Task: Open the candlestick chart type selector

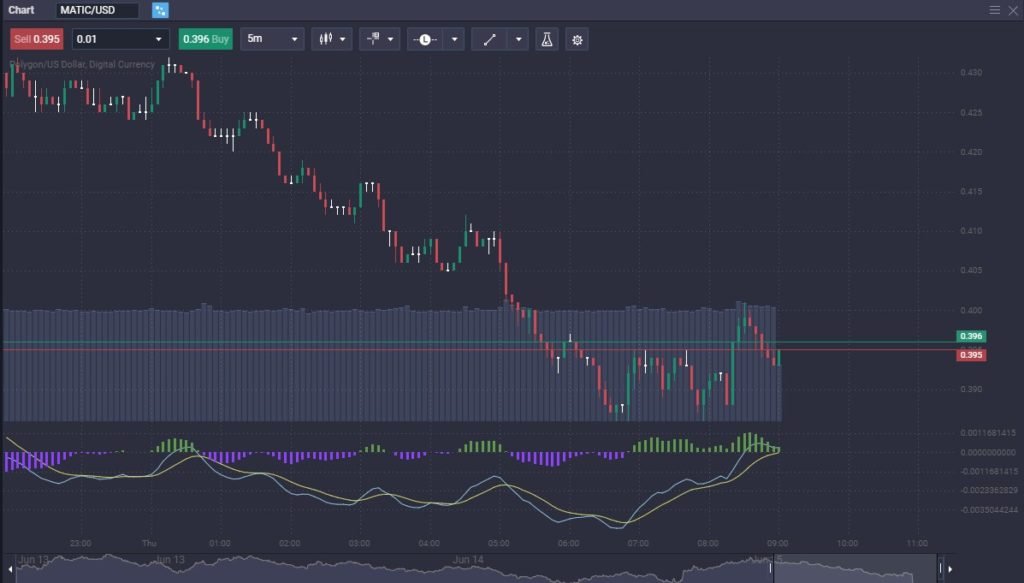Action: 332,39
